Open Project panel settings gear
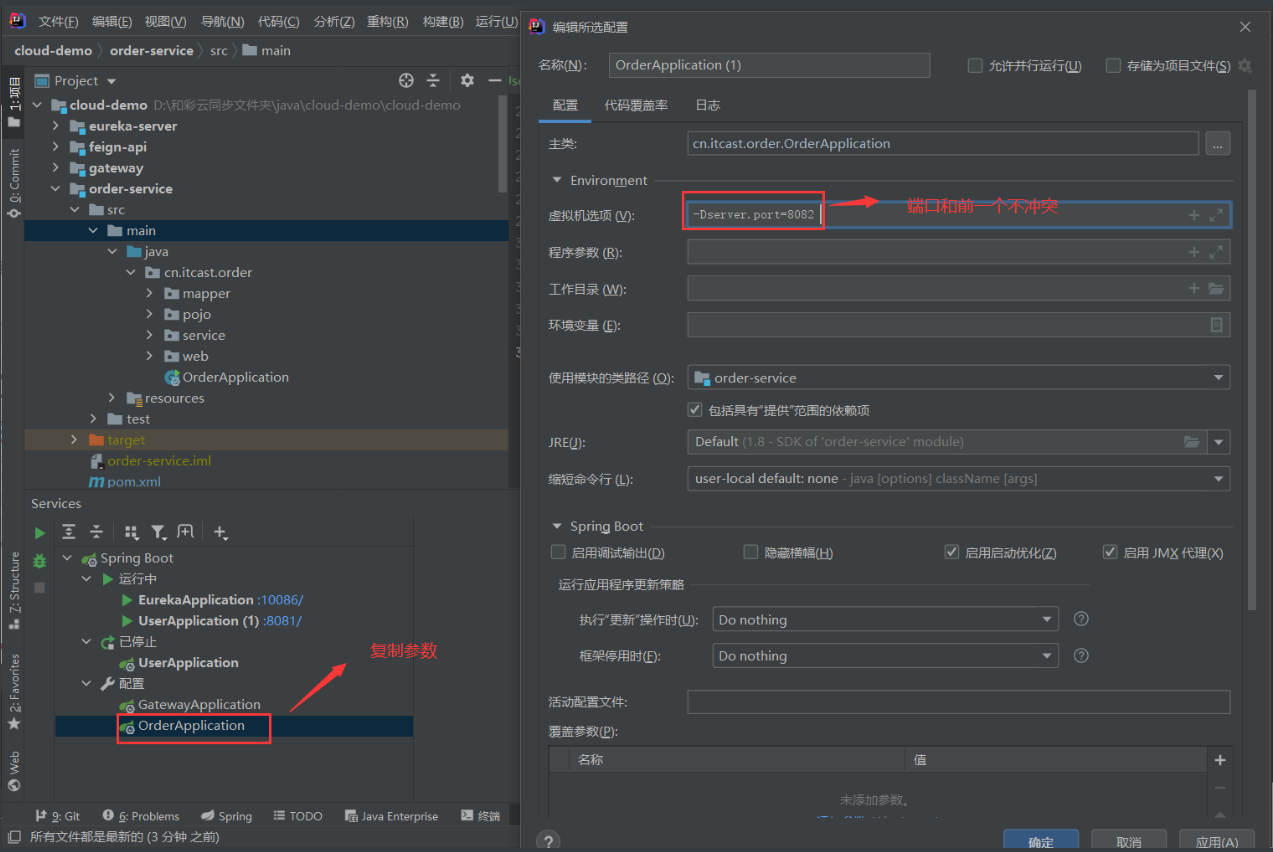The height and width of the screenshot is (852, 1273). click(x=467, y=81)
